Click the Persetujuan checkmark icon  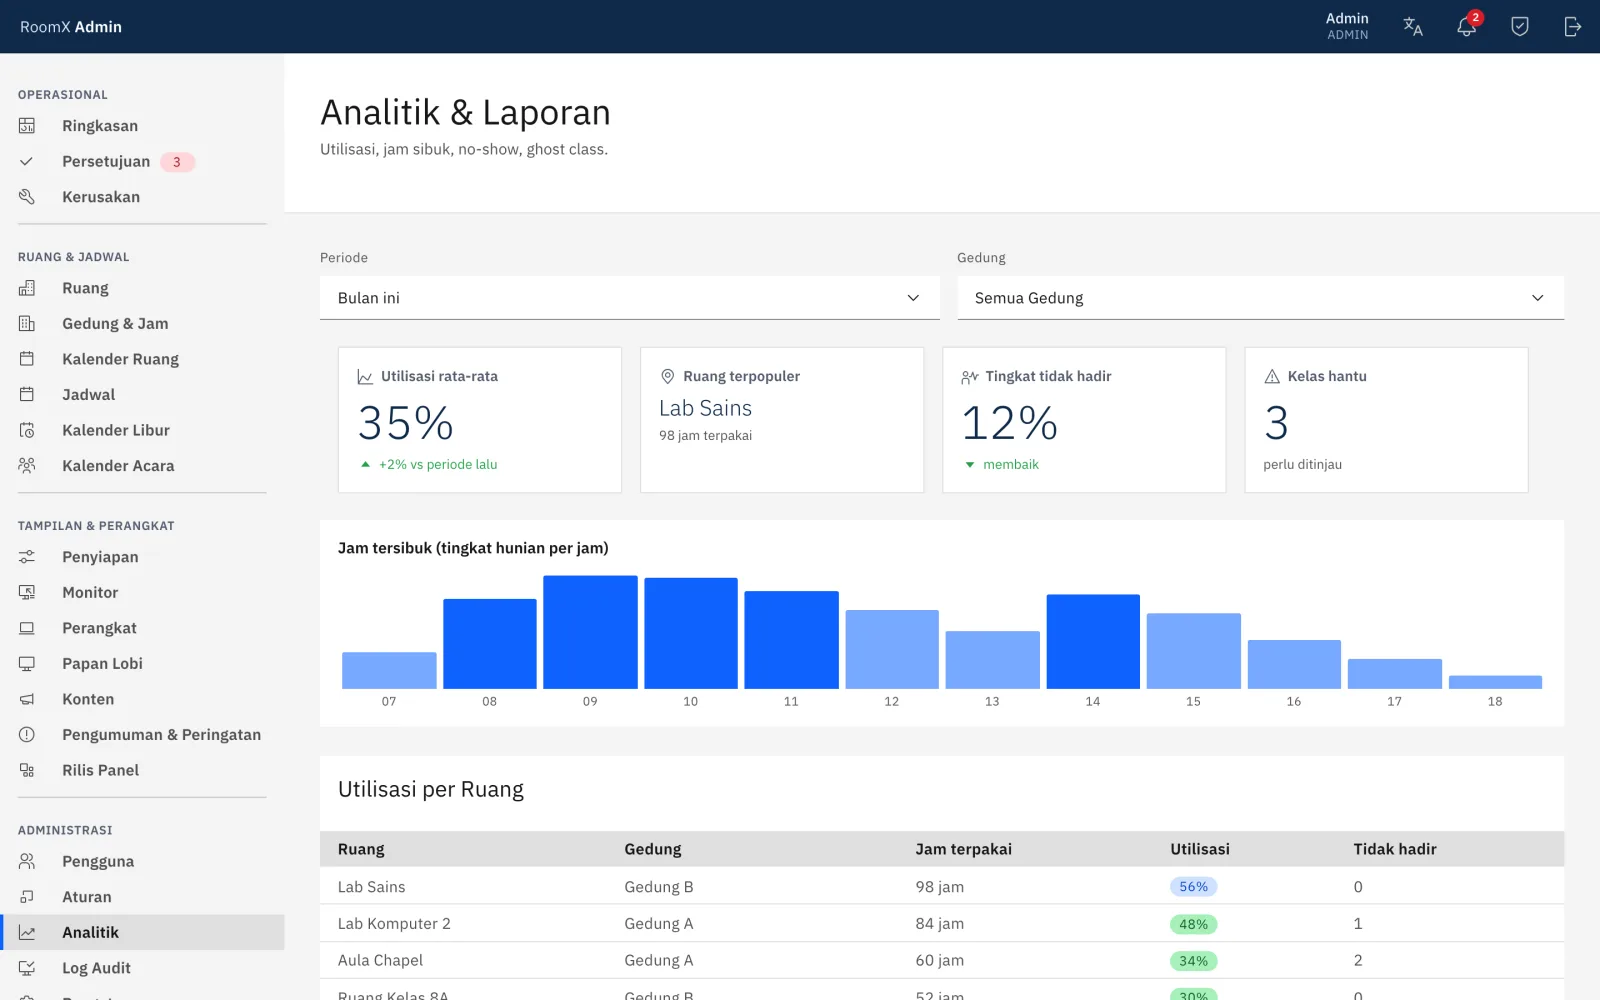click(27, 161)
